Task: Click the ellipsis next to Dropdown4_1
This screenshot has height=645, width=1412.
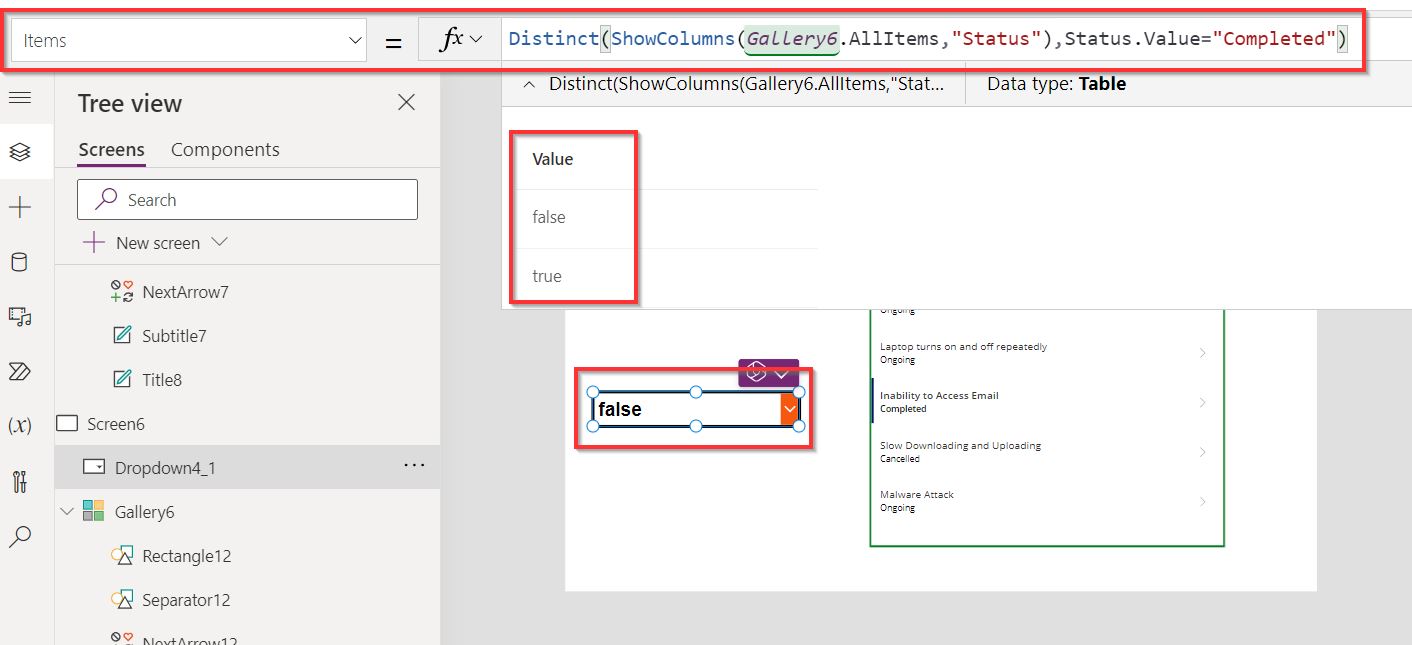Action: (414, 467)
